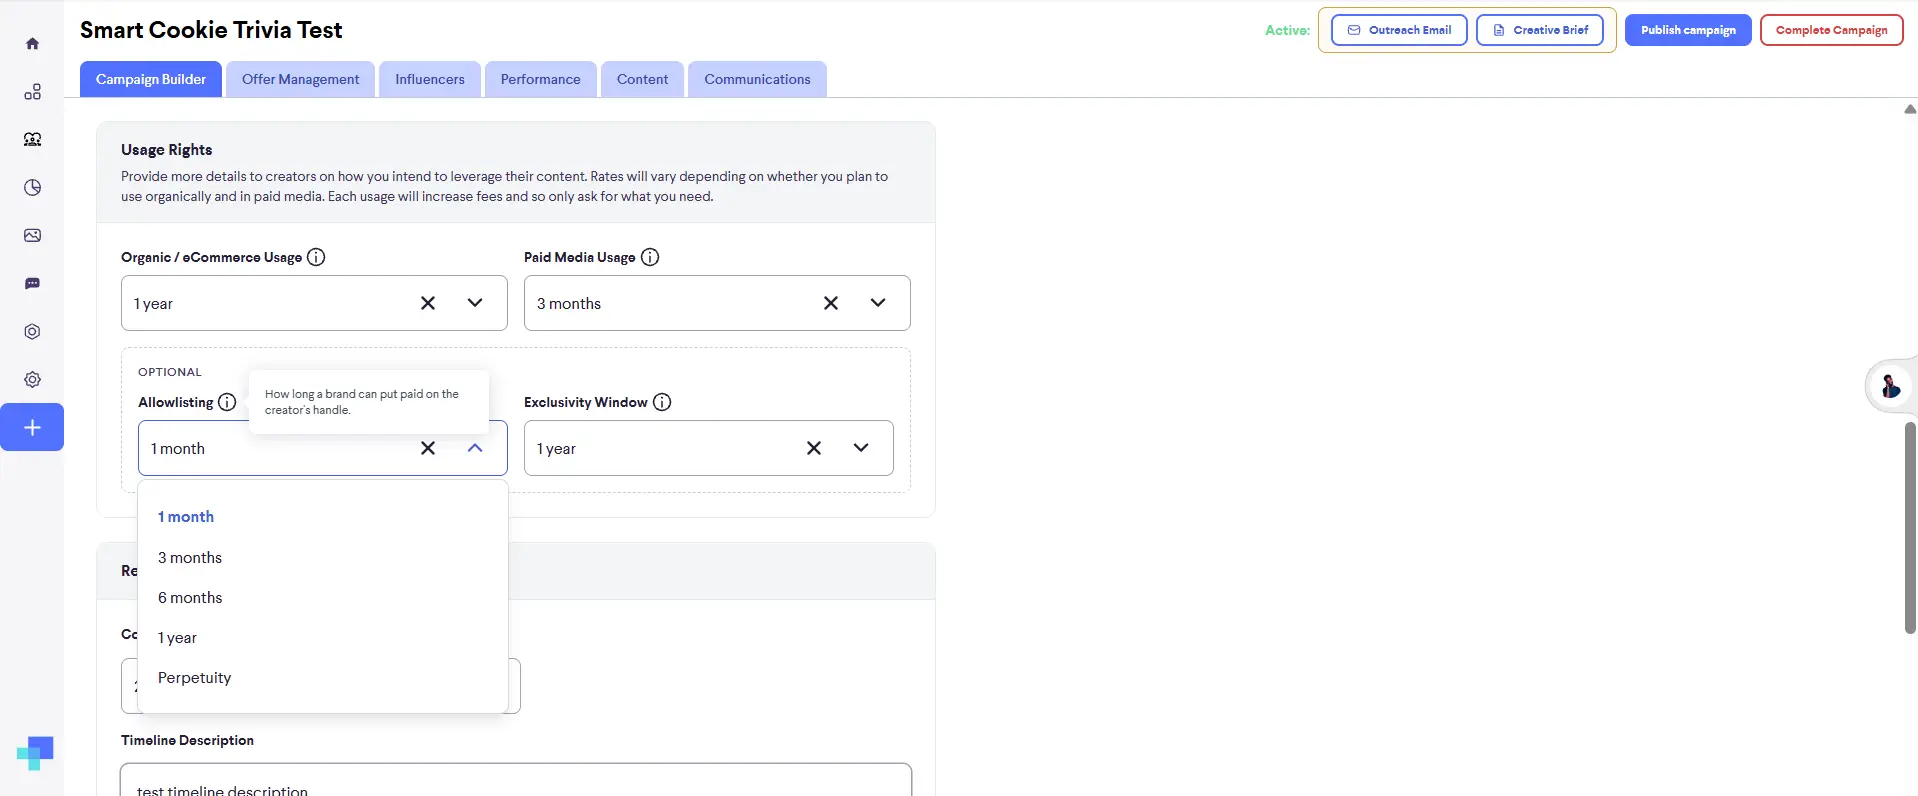Show the Allowlisting info icon
Image resolution: width=1918 pixels, height=796 pixels.
(227, 402)
